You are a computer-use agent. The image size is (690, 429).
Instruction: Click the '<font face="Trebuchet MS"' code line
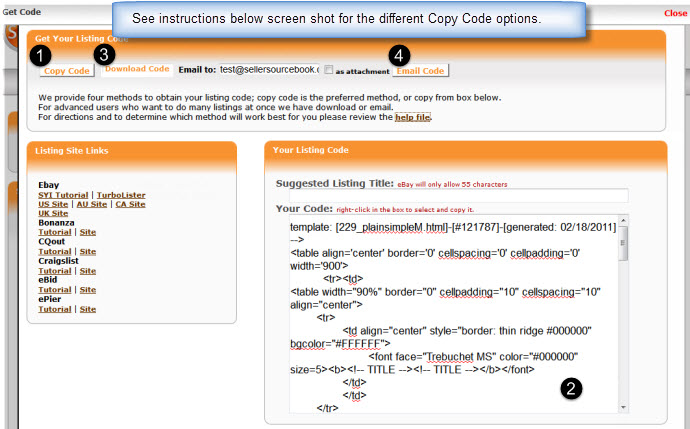(x=473, y=357)
